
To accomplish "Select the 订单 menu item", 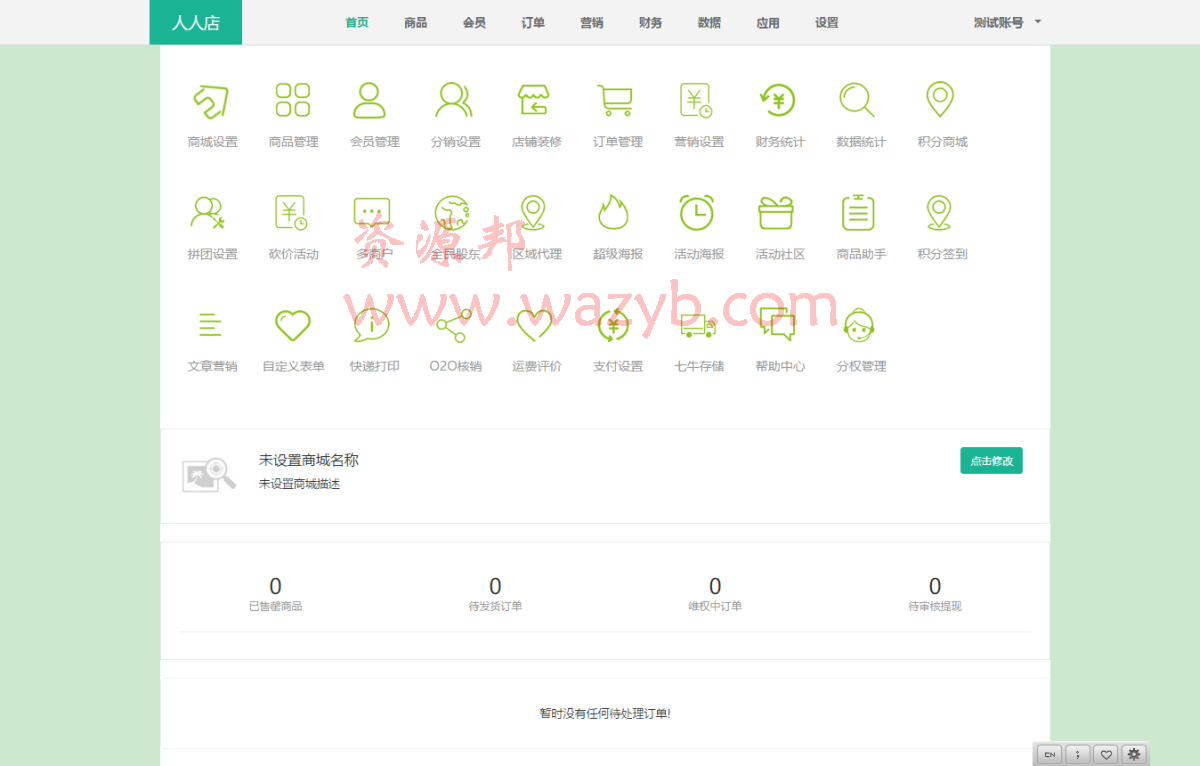I will [x=533, y=22].
